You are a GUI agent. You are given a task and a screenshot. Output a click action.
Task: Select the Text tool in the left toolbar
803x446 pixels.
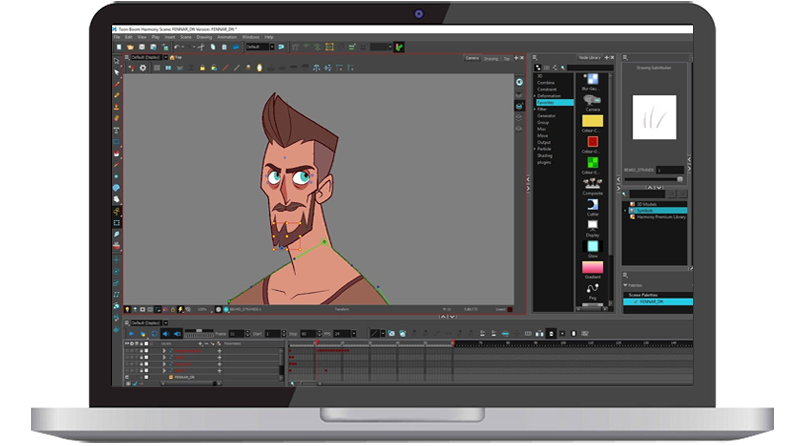117,130
